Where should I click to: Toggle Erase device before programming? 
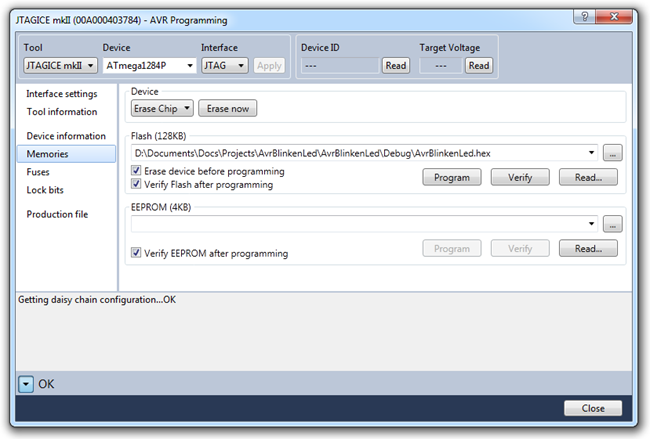coord(137,172)
